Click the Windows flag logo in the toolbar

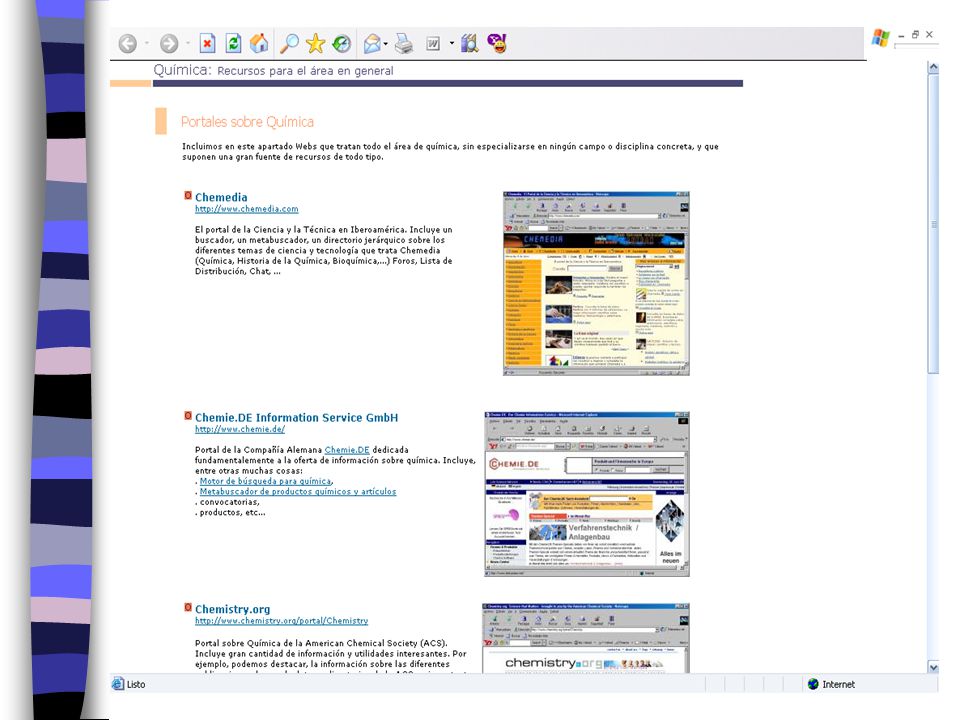coord(881,38)
